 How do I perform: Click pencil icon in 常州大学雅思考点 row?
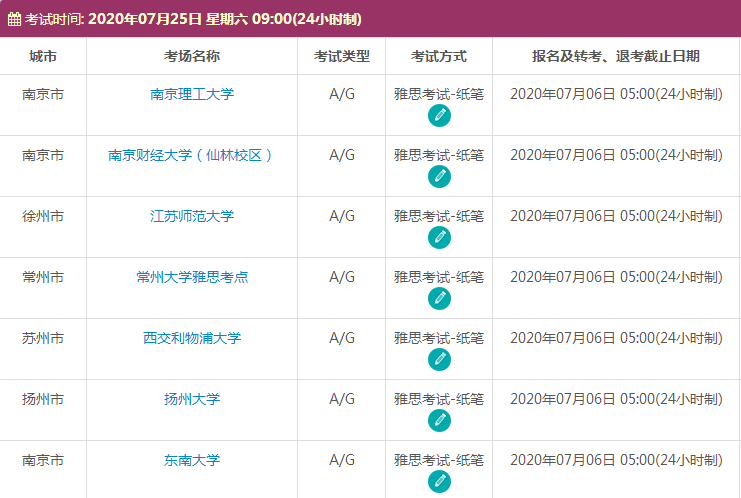(439, 299)
